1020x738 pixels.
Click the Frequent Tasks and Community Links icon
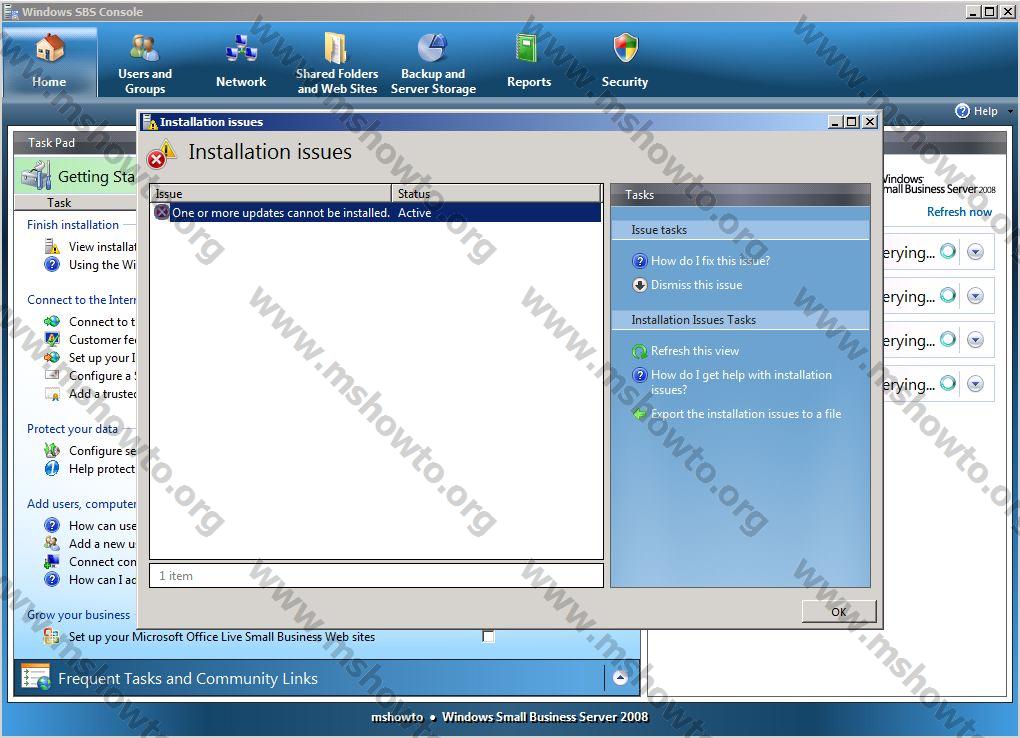[x=36, y=677]
